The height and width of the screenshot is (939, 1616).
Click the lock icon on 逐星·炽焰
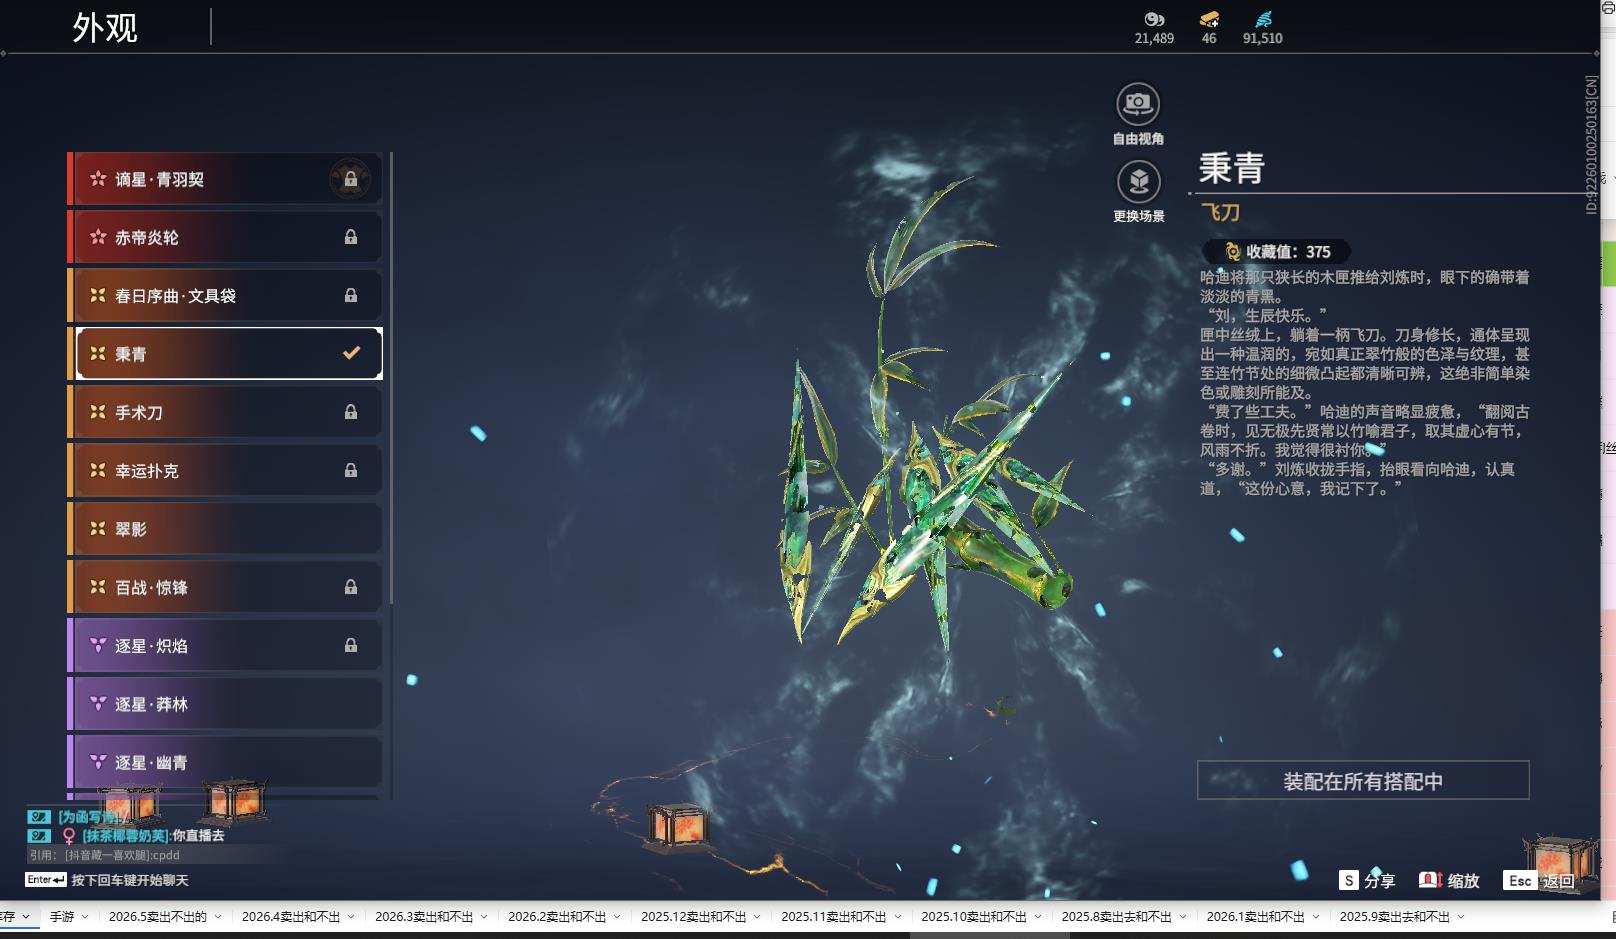coord(351,645)
